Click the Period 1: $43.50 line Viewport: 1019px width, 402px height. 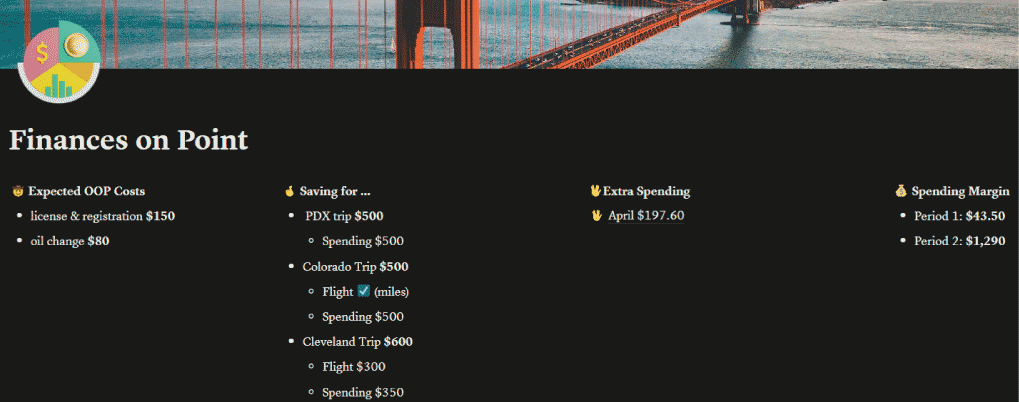click(x=959, y=216)
